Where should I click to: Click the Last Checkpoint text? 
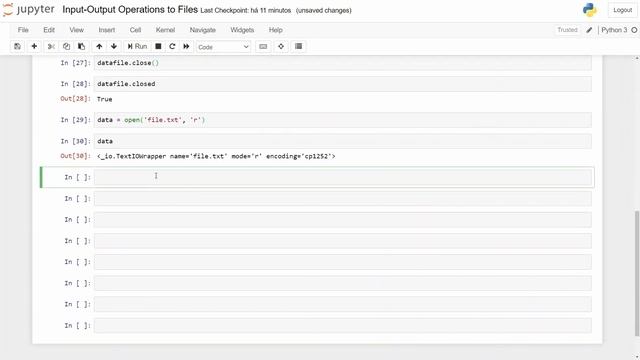tap(246, 11)
